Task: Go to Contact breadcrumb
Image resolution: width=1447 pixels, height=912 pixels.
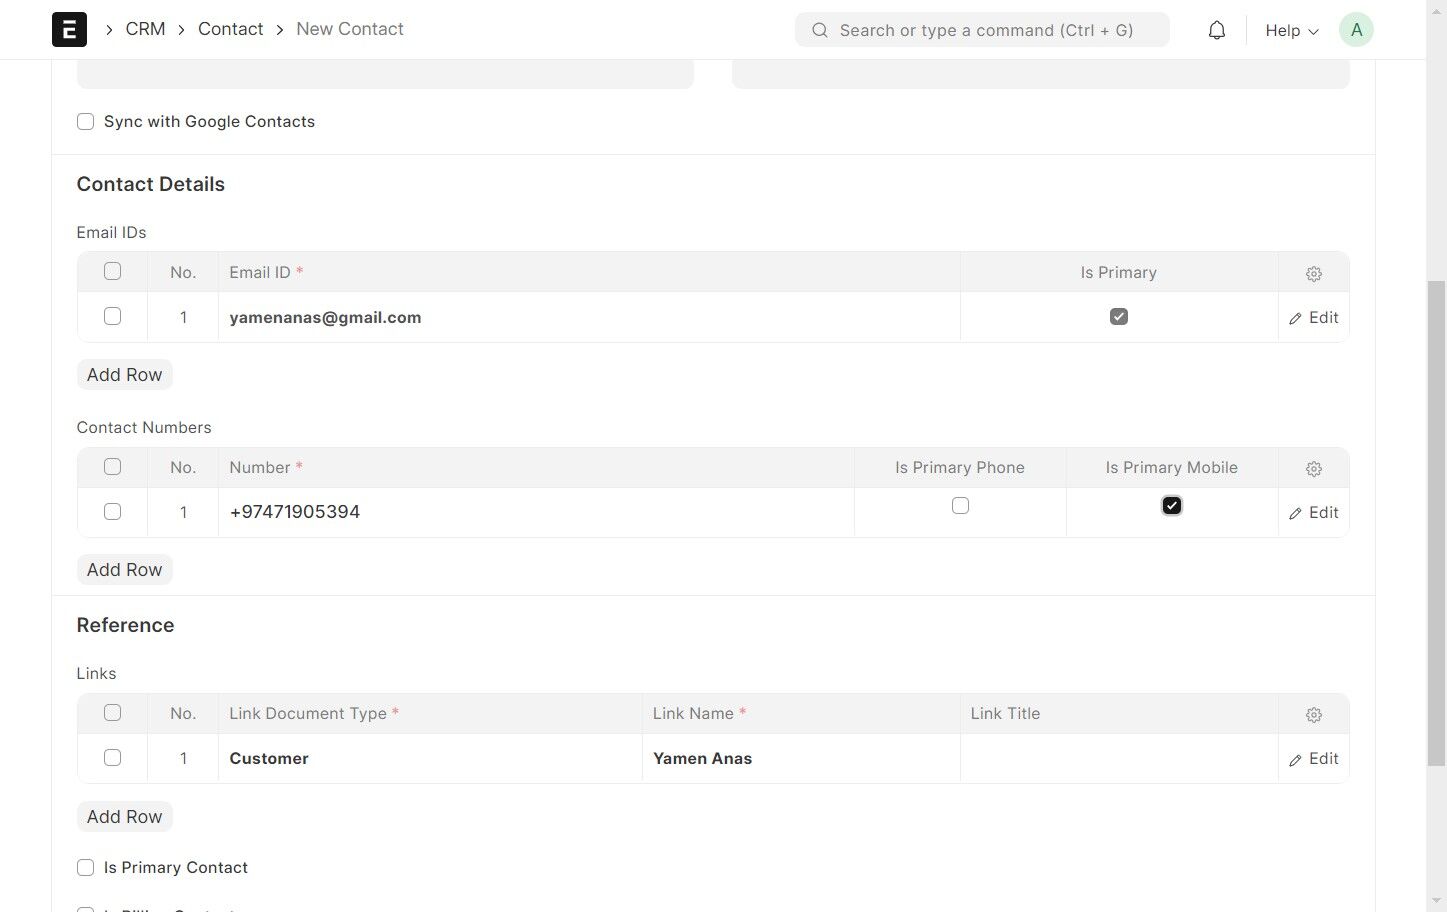Action: tap(231, 29)
